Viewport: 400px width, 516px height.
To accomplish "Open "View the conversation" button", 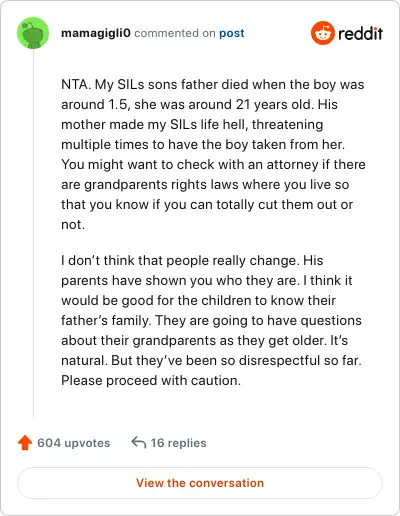I will coord(200,483).
